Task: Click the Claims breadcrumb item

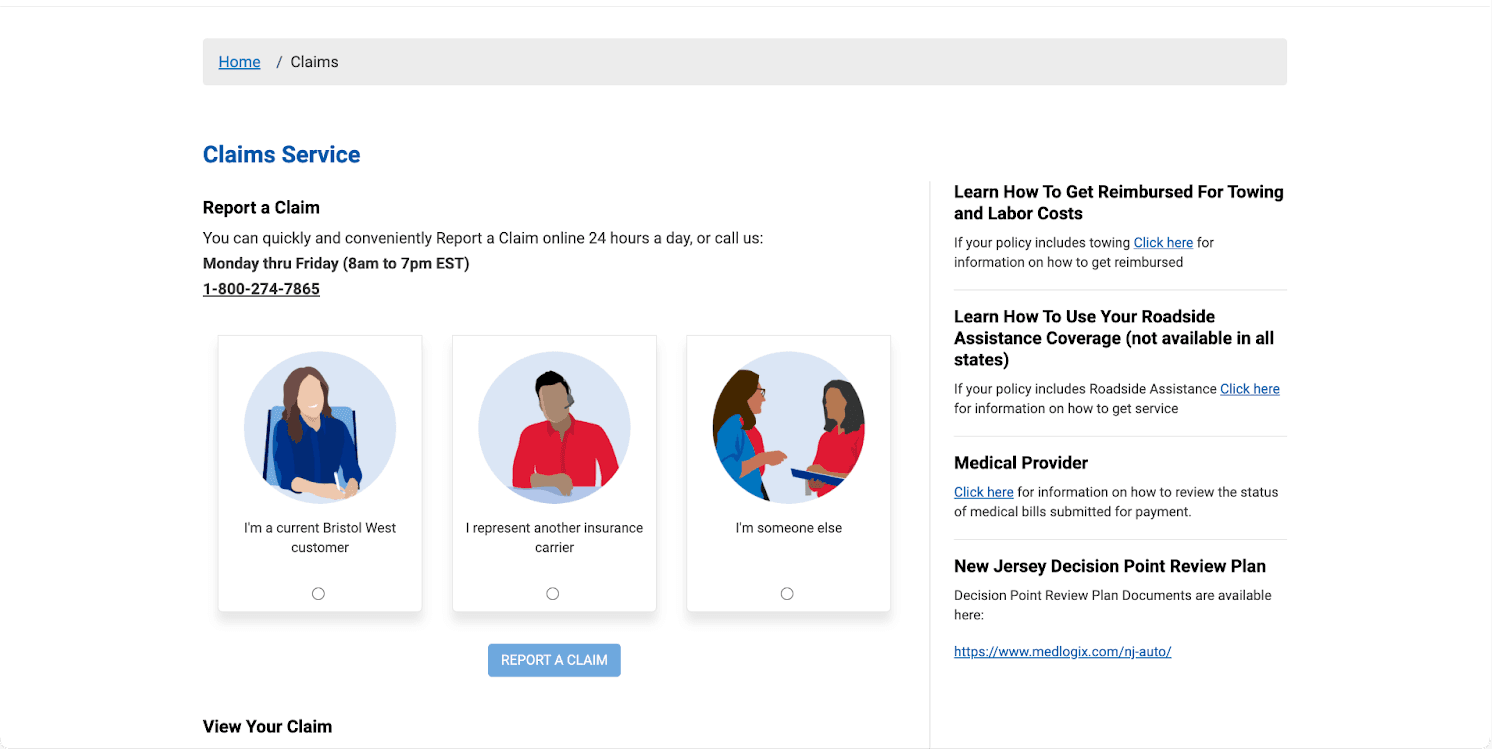Action: tap(314, 62)
